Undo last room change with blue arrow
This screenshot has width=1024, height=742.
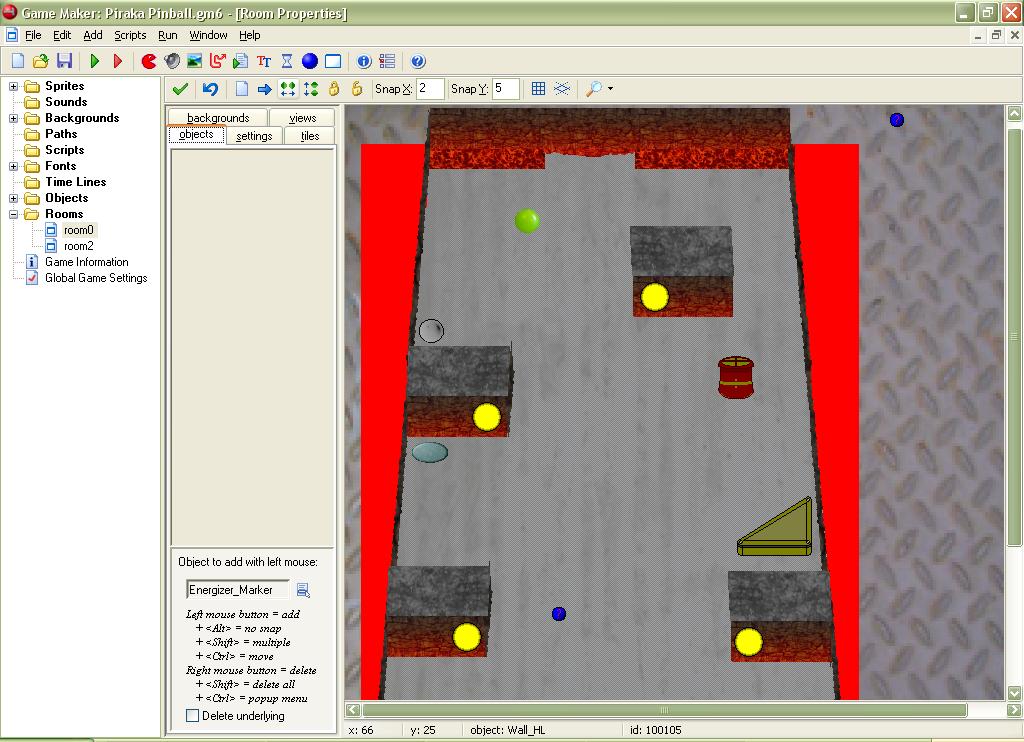(210, 88)
